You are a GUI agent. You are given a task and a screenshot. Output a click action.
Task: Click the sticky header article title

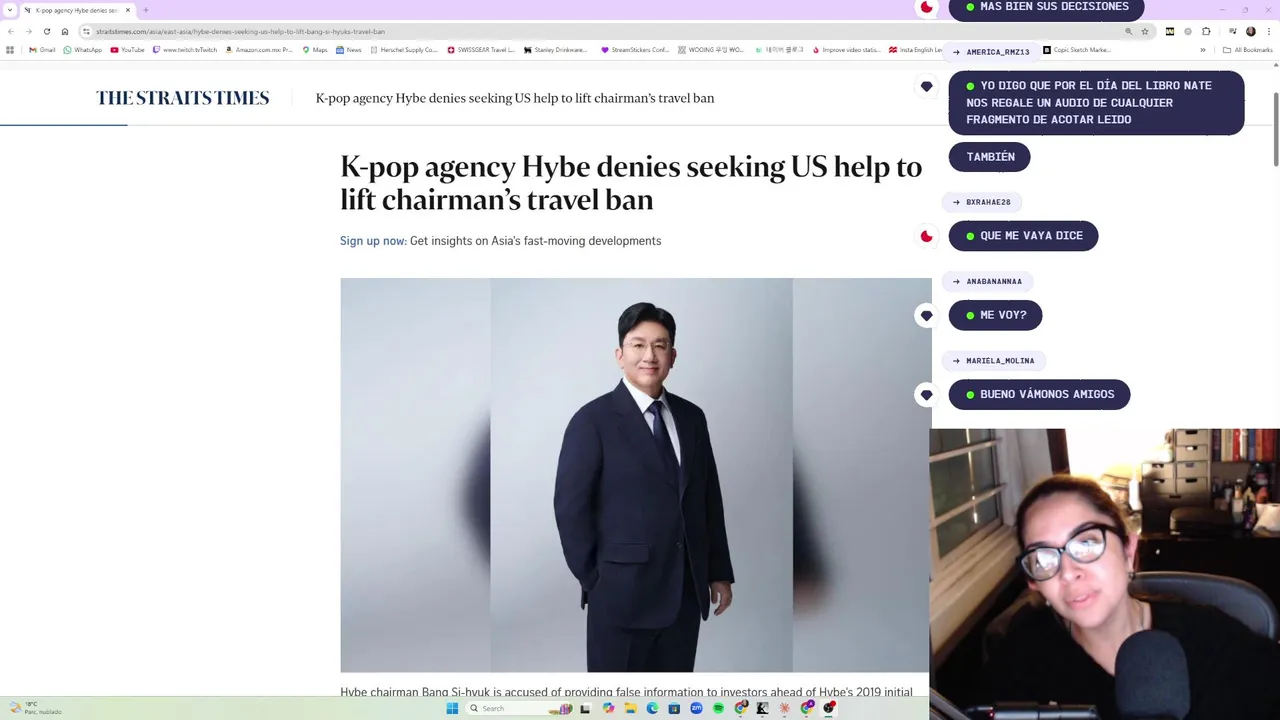[515, 98]
